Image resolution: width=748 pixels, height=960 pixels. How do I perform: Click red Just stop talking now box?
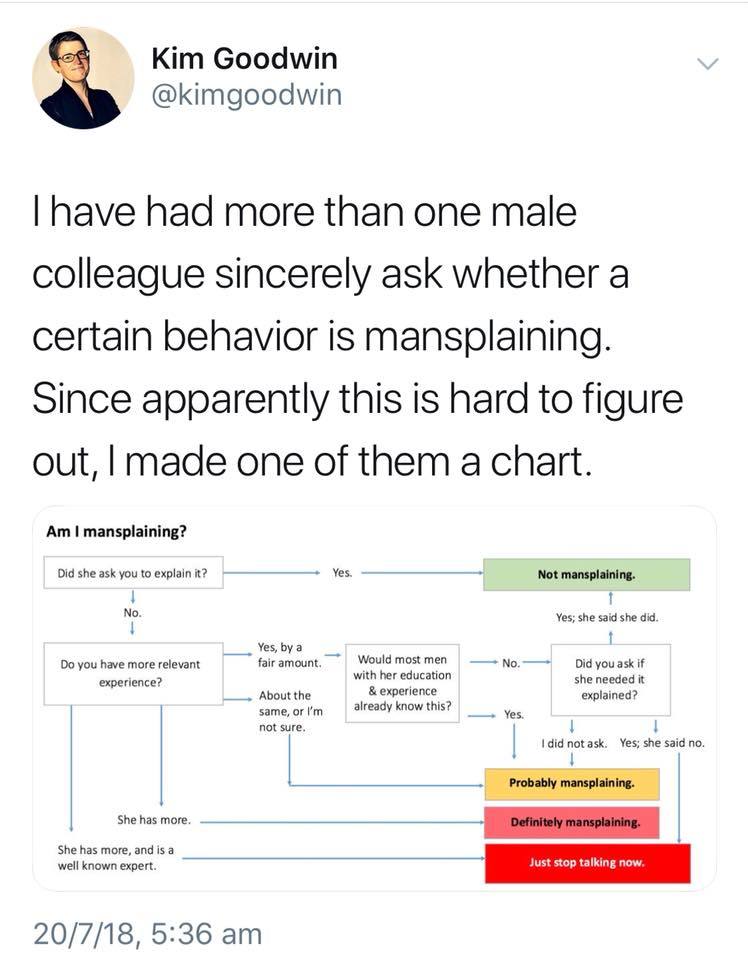pyautogui.click(x=587, y=862)
